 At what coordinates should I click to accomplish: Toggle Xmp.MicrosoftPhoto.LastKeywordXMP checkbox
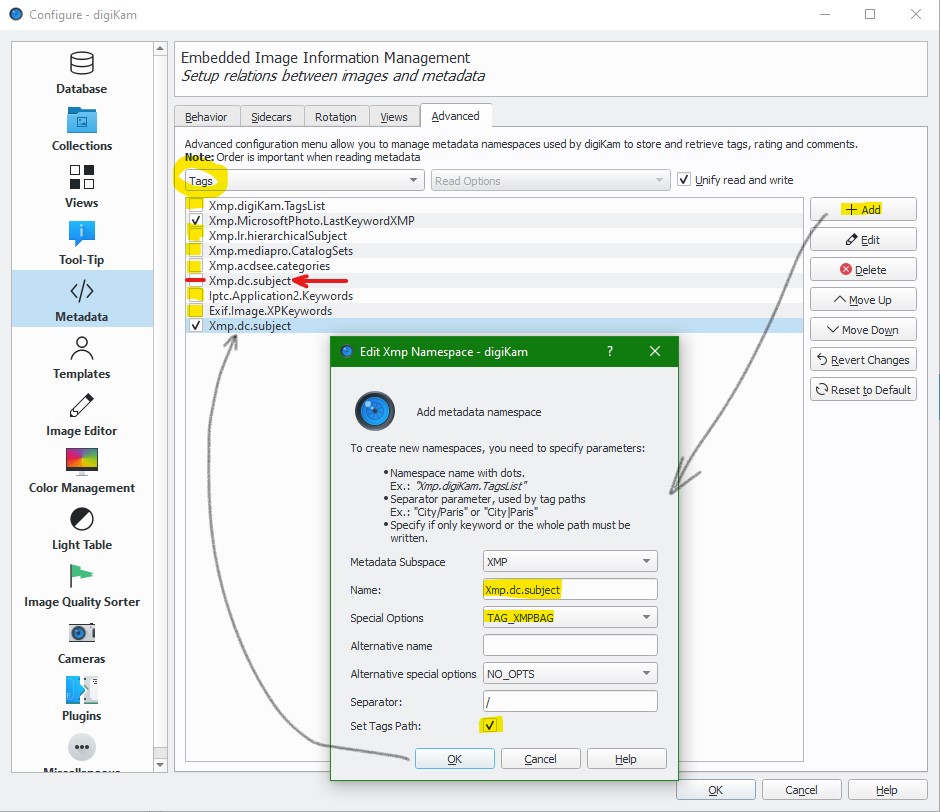coord(196,220)
